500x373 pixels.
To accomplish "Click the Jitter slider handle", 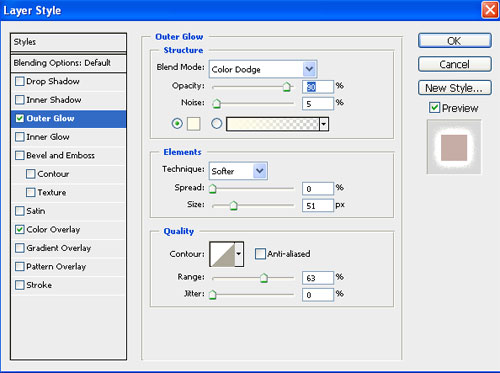I will [212, 295].
